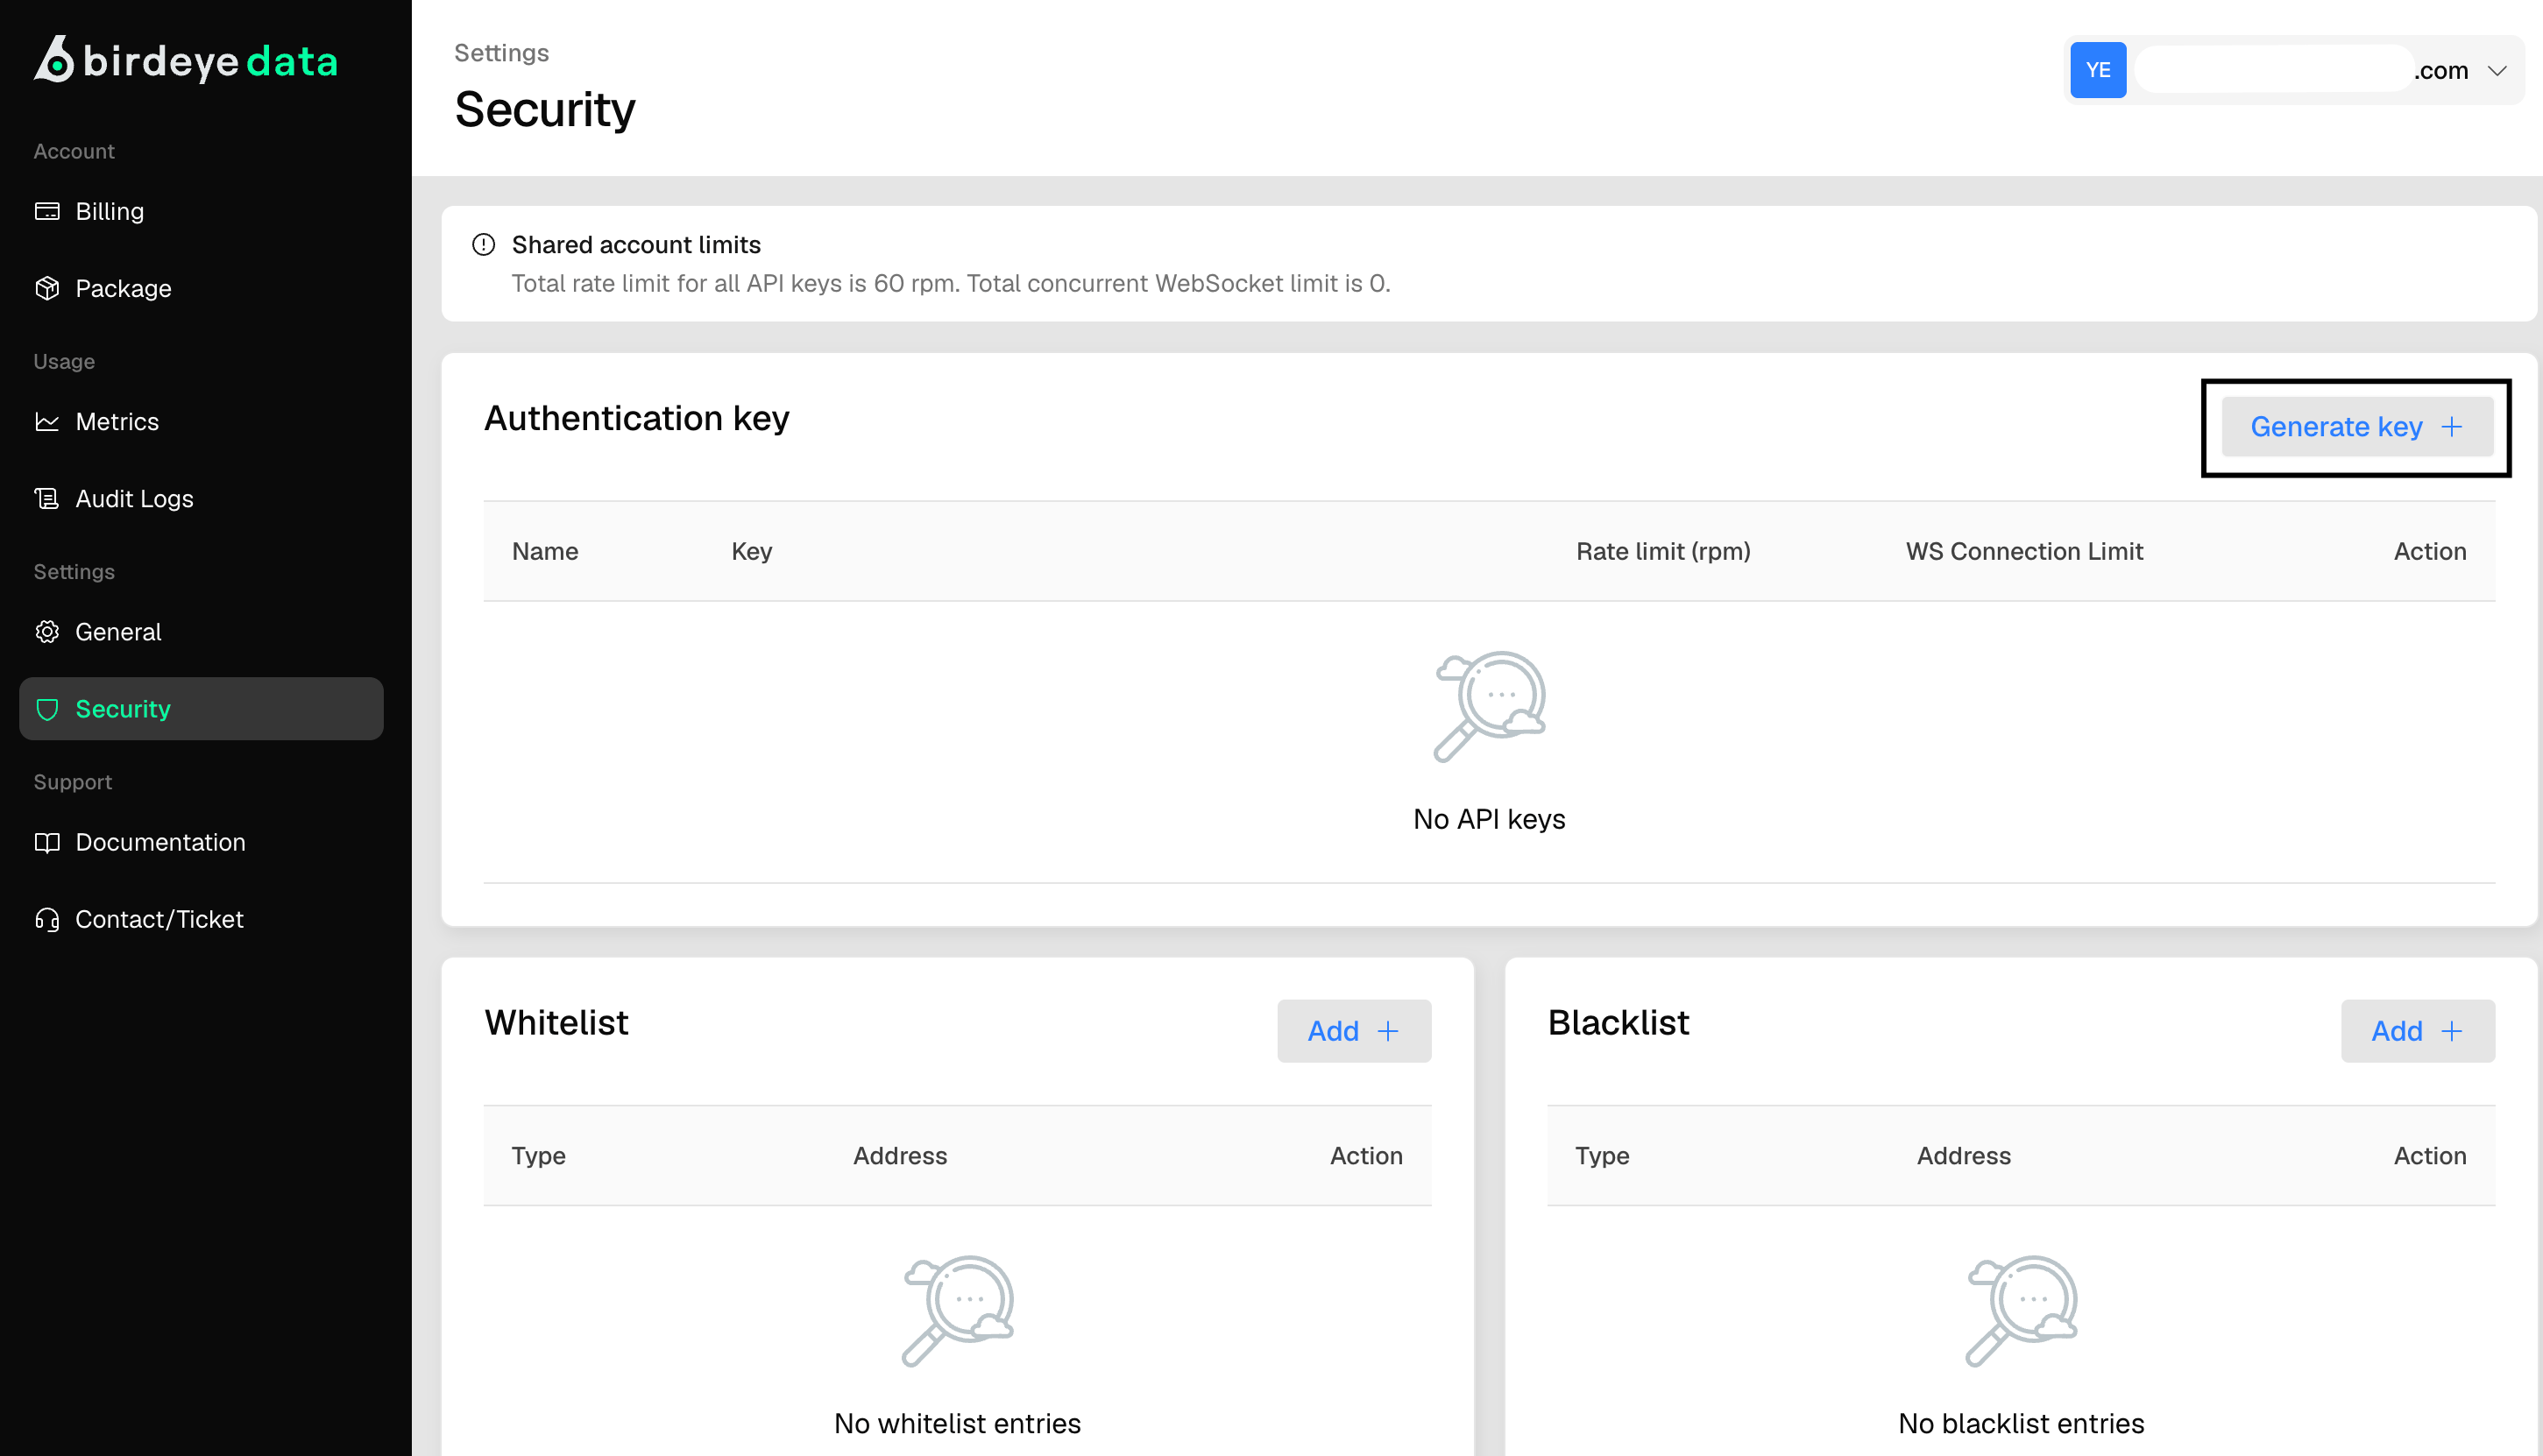Add a Blacklist entry
Screen dimensions: 2543x1456
[x=2417, y=1031]
